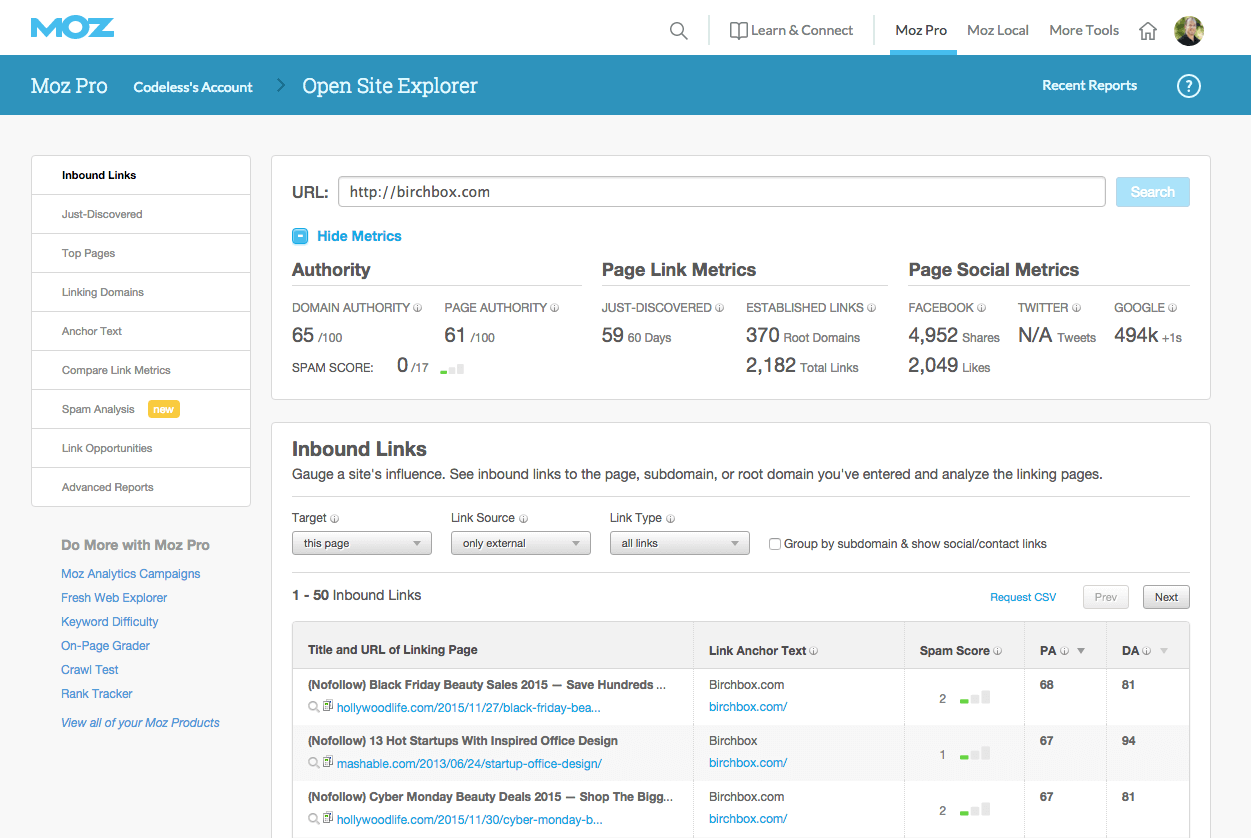Click the help question mark icon

click(1188, 86)
